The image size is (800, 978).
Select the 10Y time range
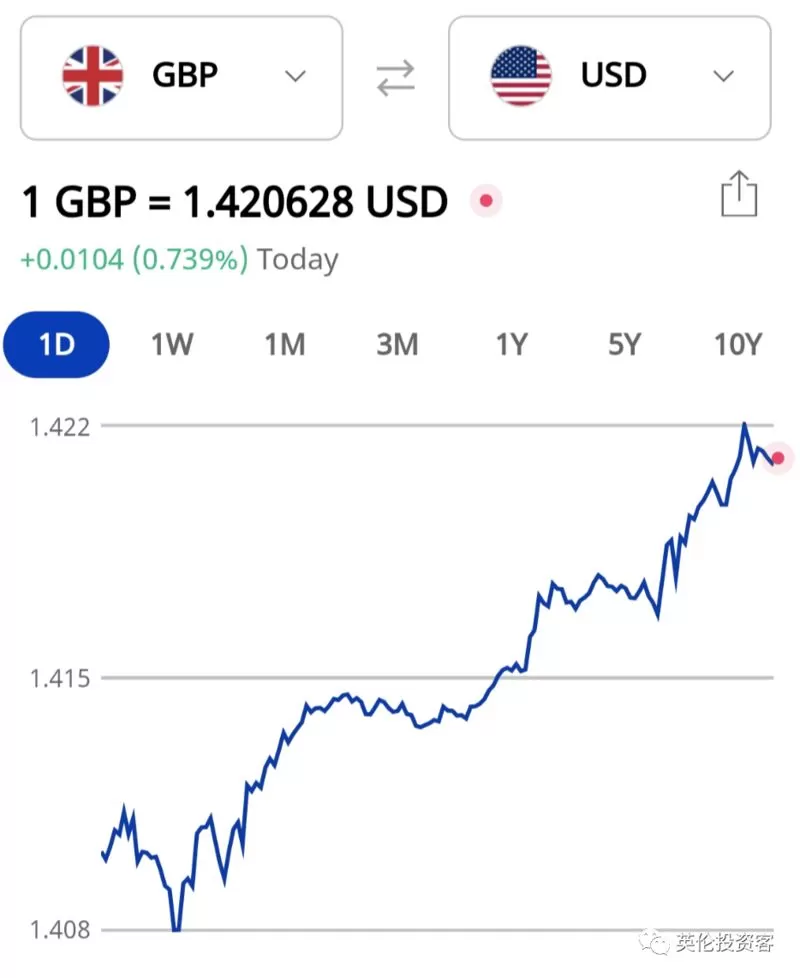tap(738, 344)
